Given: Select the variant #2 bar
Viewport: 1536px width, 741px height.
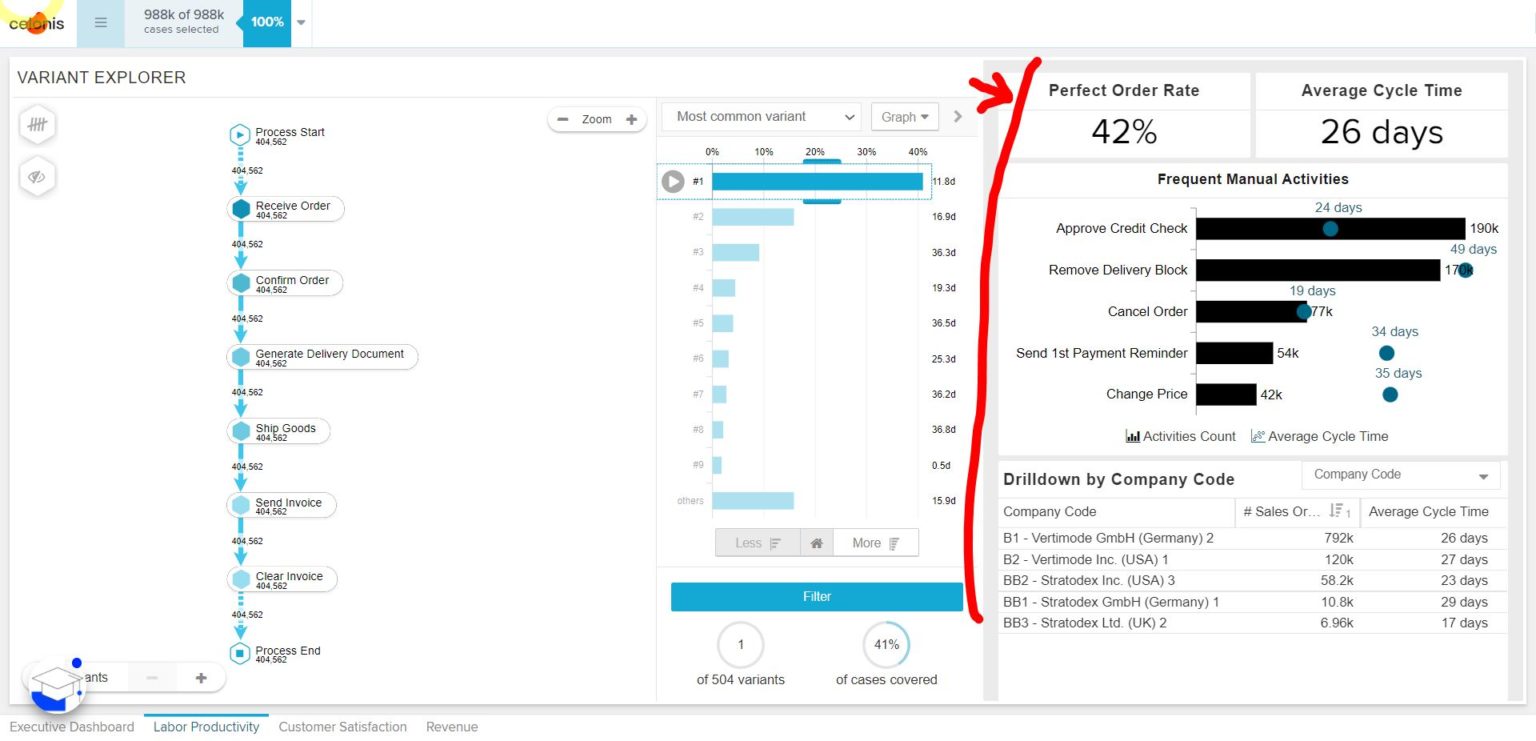Looking at the screenshot, I should tap(752, 217).
